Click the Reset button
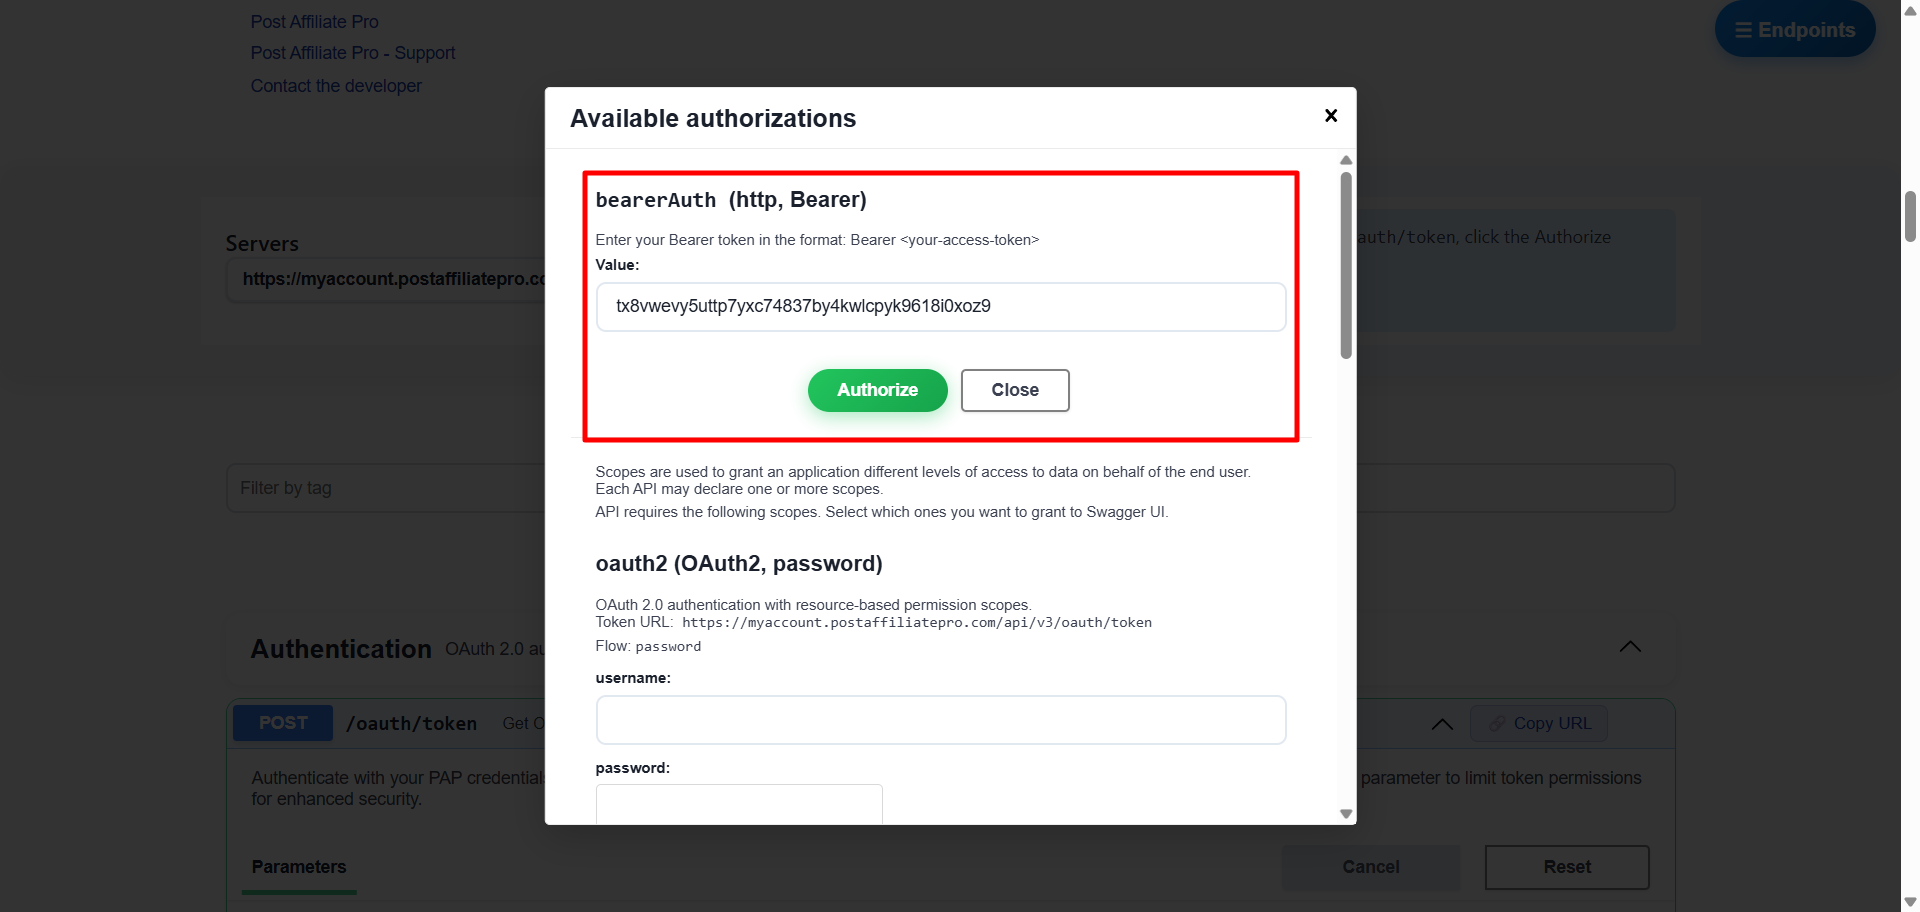The width and height of the screenshot is (1920, 912). coord(1566,867)
